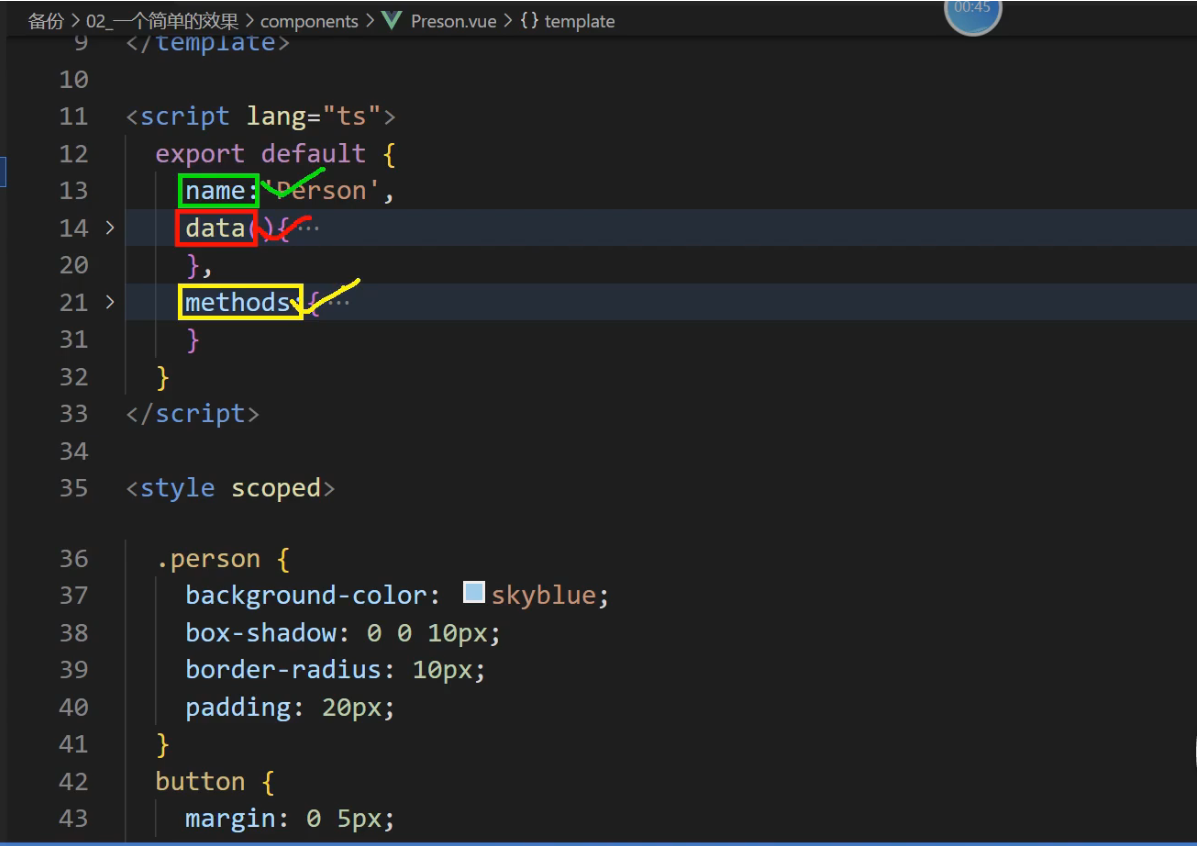Click the Vue file icon in breadcrumb
This screenshot has width=1197, height=846.
tap(392, 21)
